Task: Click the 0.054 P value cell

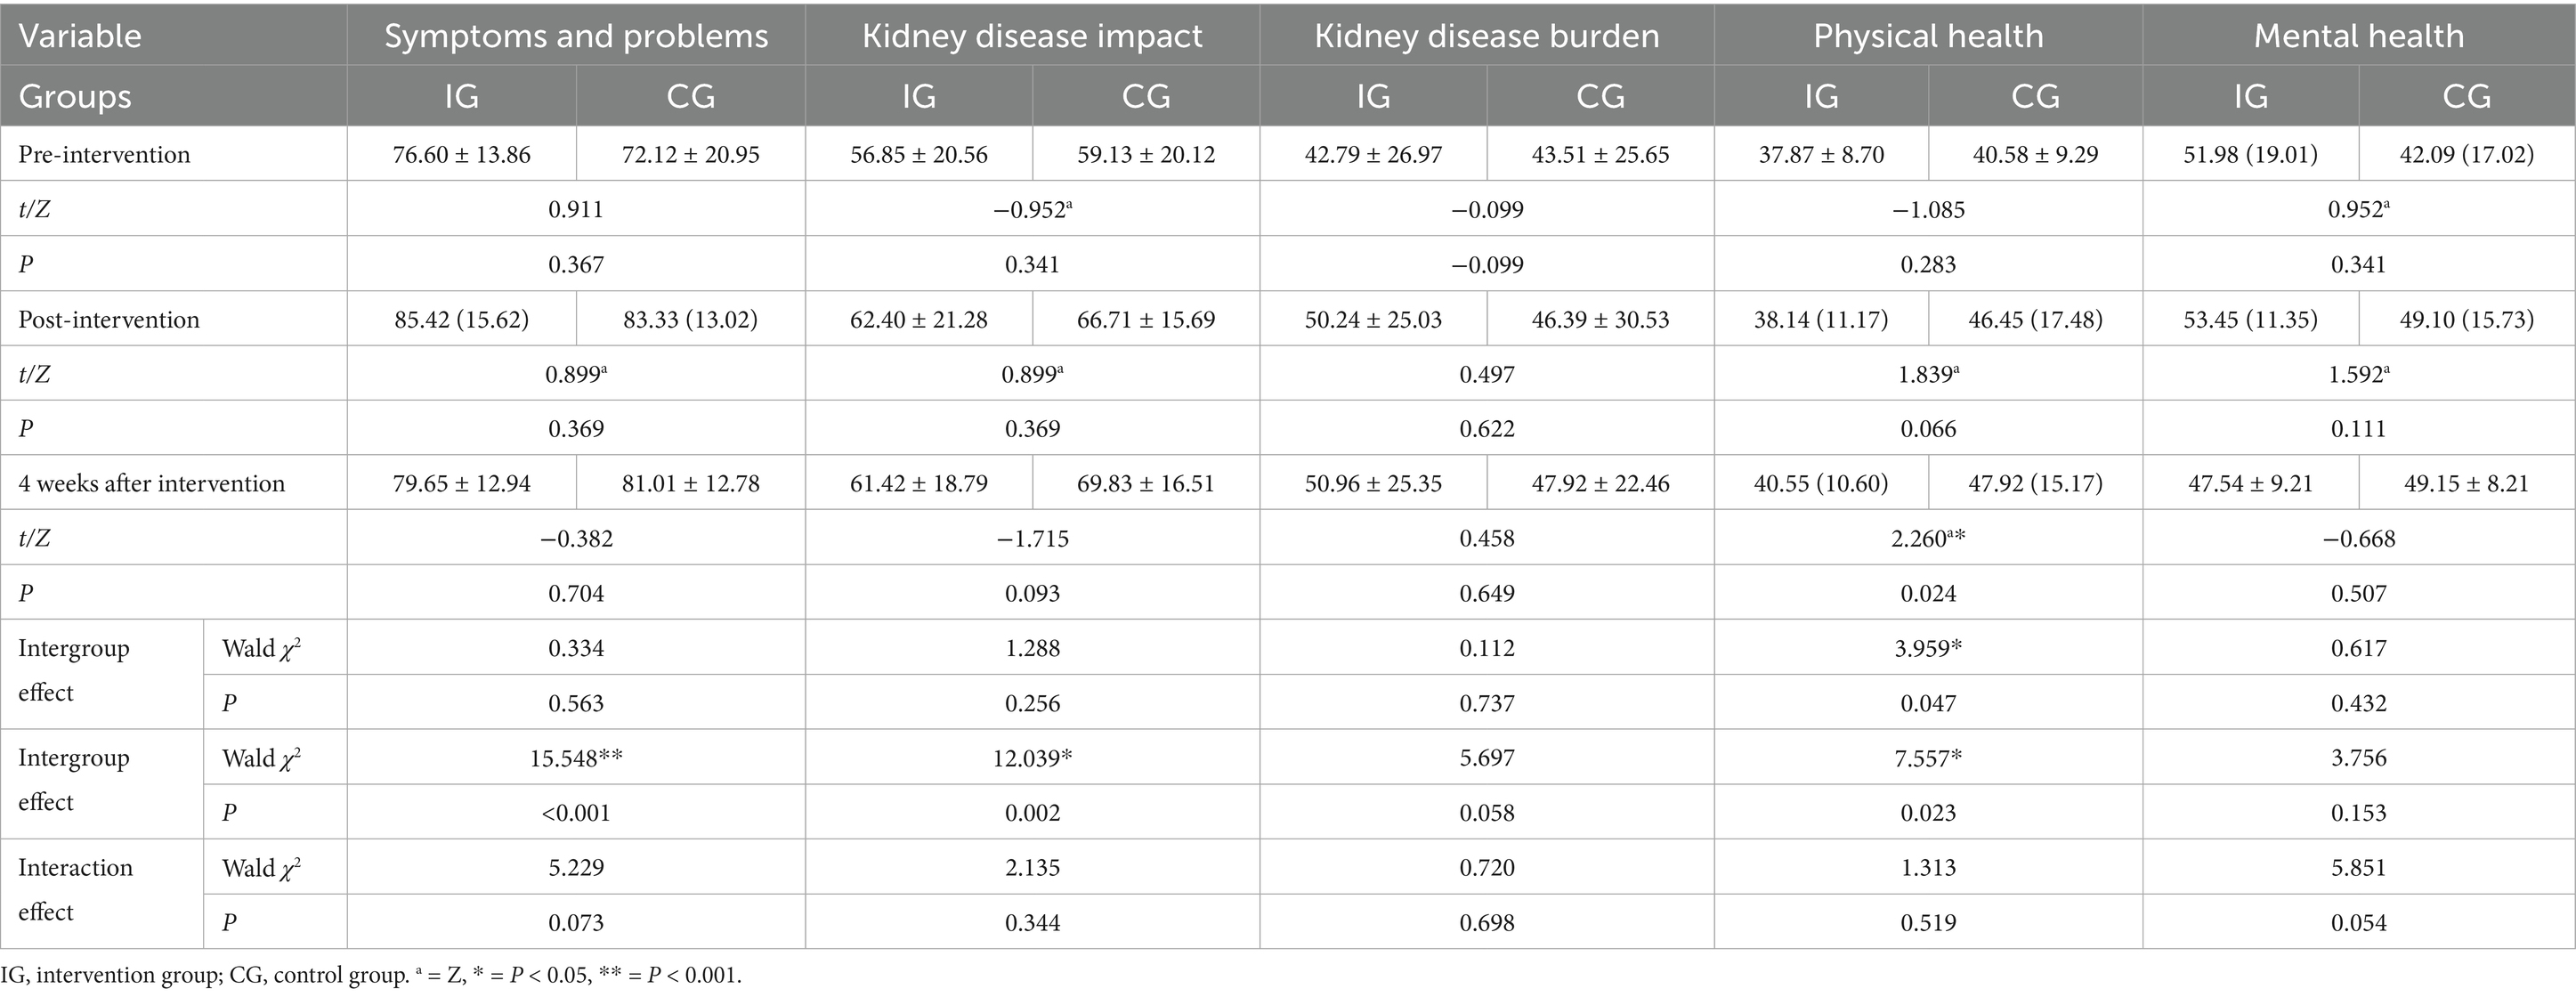Action: coord(2358,923)
